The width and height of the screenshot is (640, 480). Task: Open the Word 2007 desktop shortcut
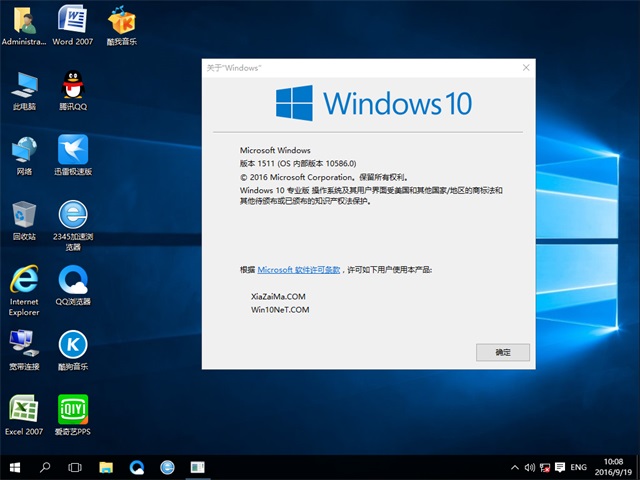(72, 20)
